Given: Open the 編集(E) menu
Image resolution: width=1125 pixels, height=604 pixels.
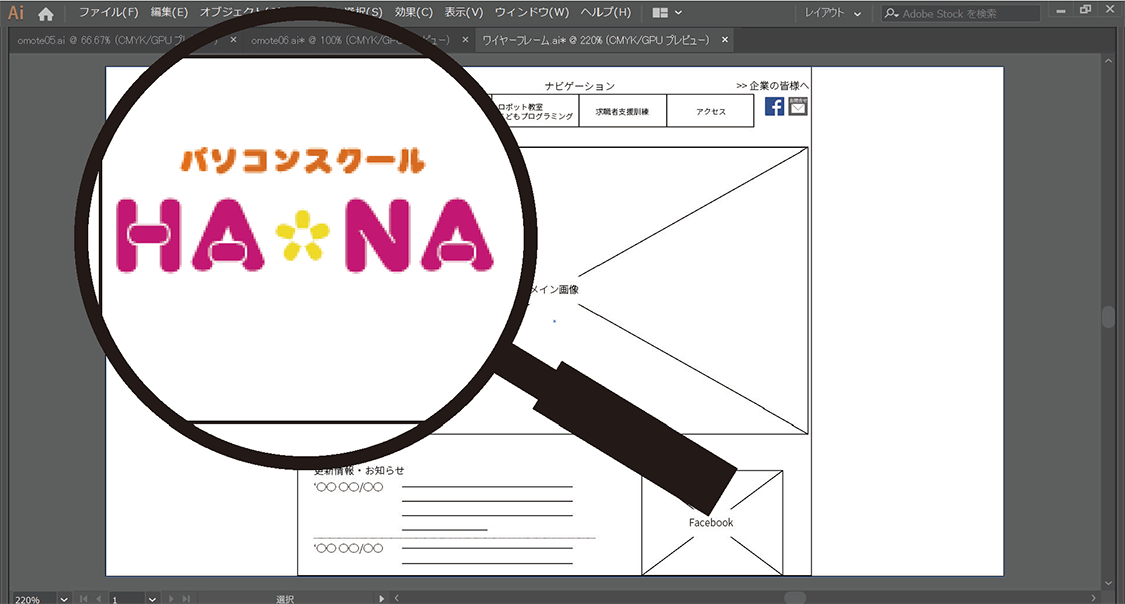Looking at the screenshot, I should 169,12.
